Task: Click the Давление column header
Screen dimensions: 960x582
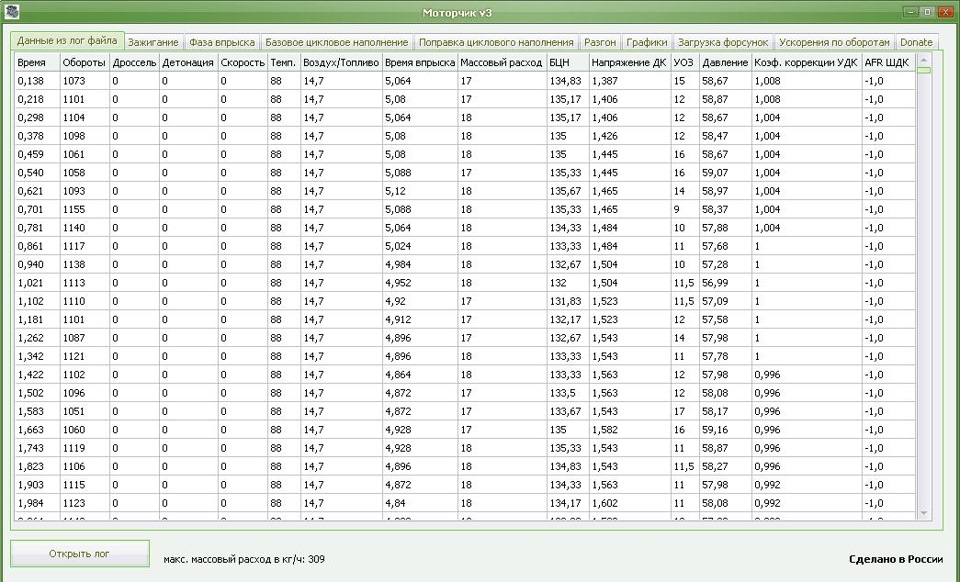Action: pos(726,62)
